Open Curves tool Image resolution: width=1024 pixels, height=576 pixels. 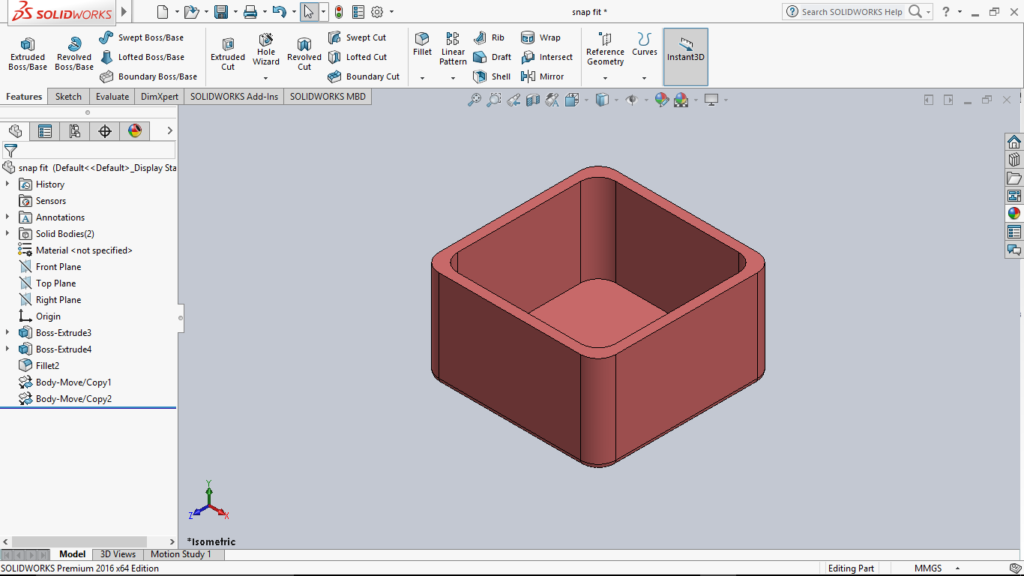pos(644,44)
